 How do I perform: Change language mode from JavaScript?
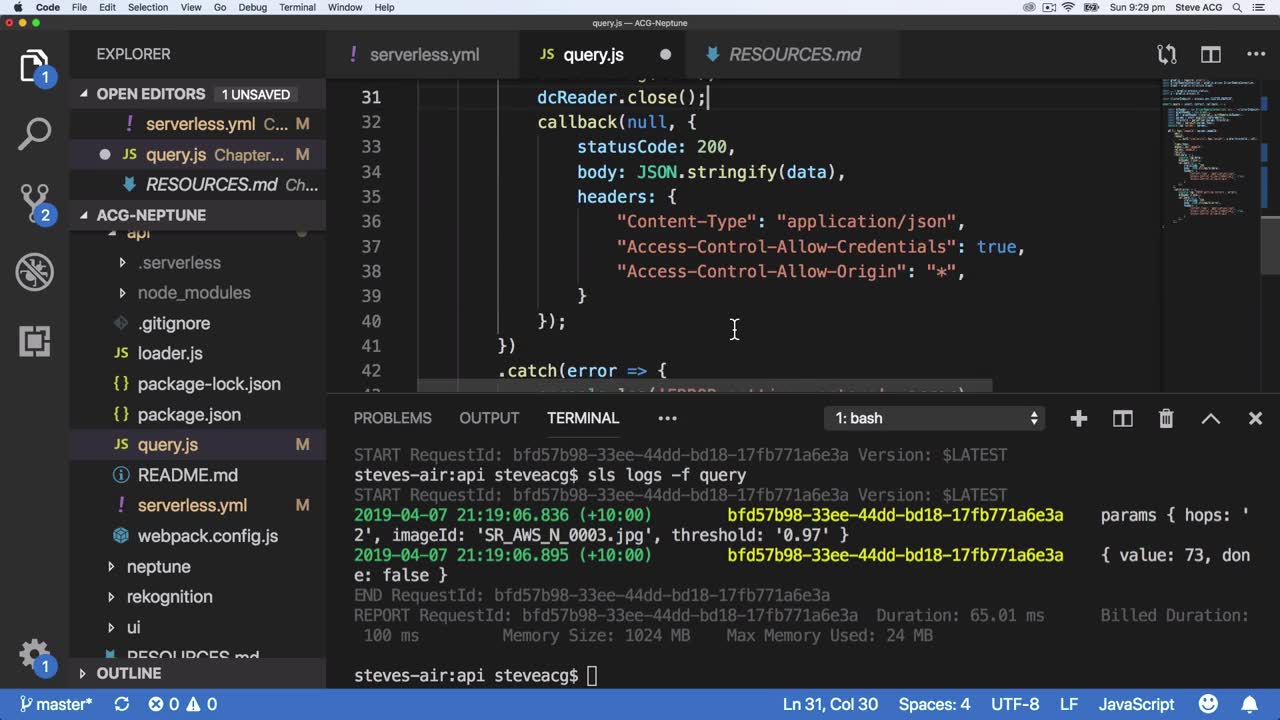[1136, 705]
